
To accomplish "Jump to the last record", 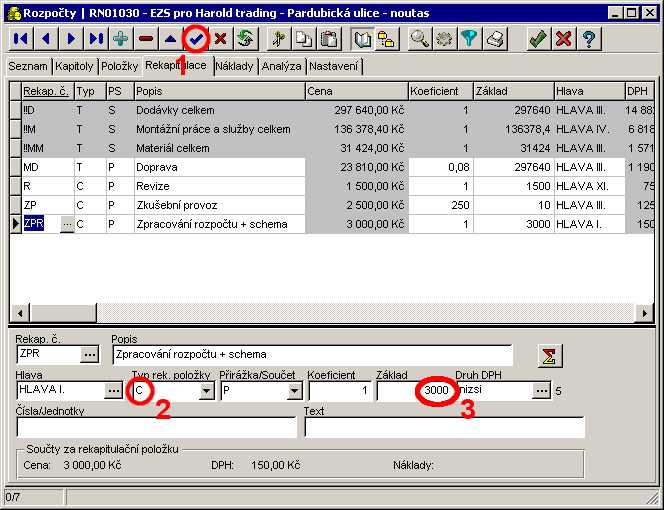I will (x=96, y=40).
